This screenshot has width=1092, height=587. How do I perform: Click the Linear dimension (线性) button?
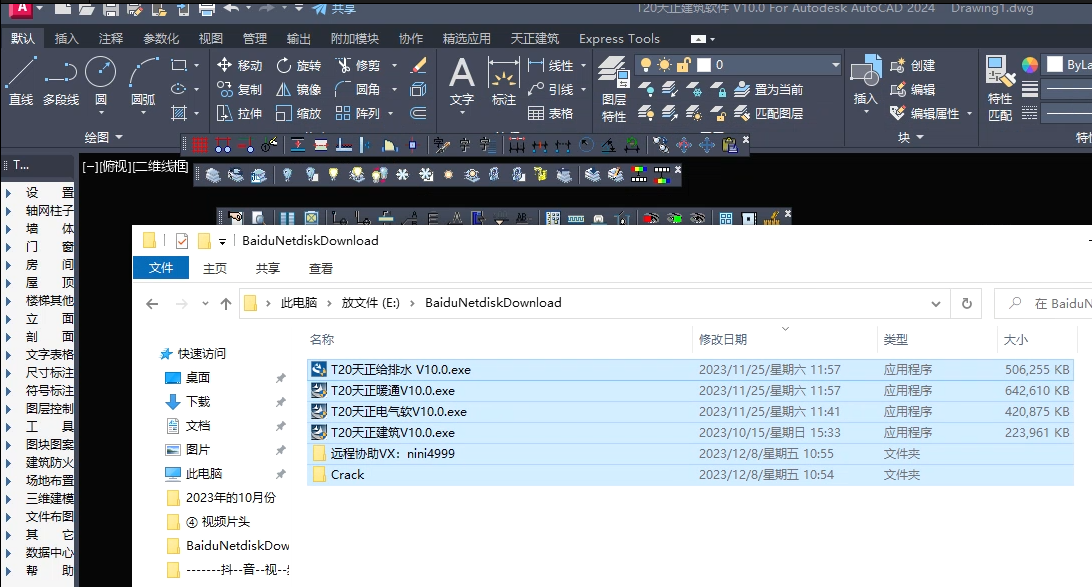tap(551, 65)
